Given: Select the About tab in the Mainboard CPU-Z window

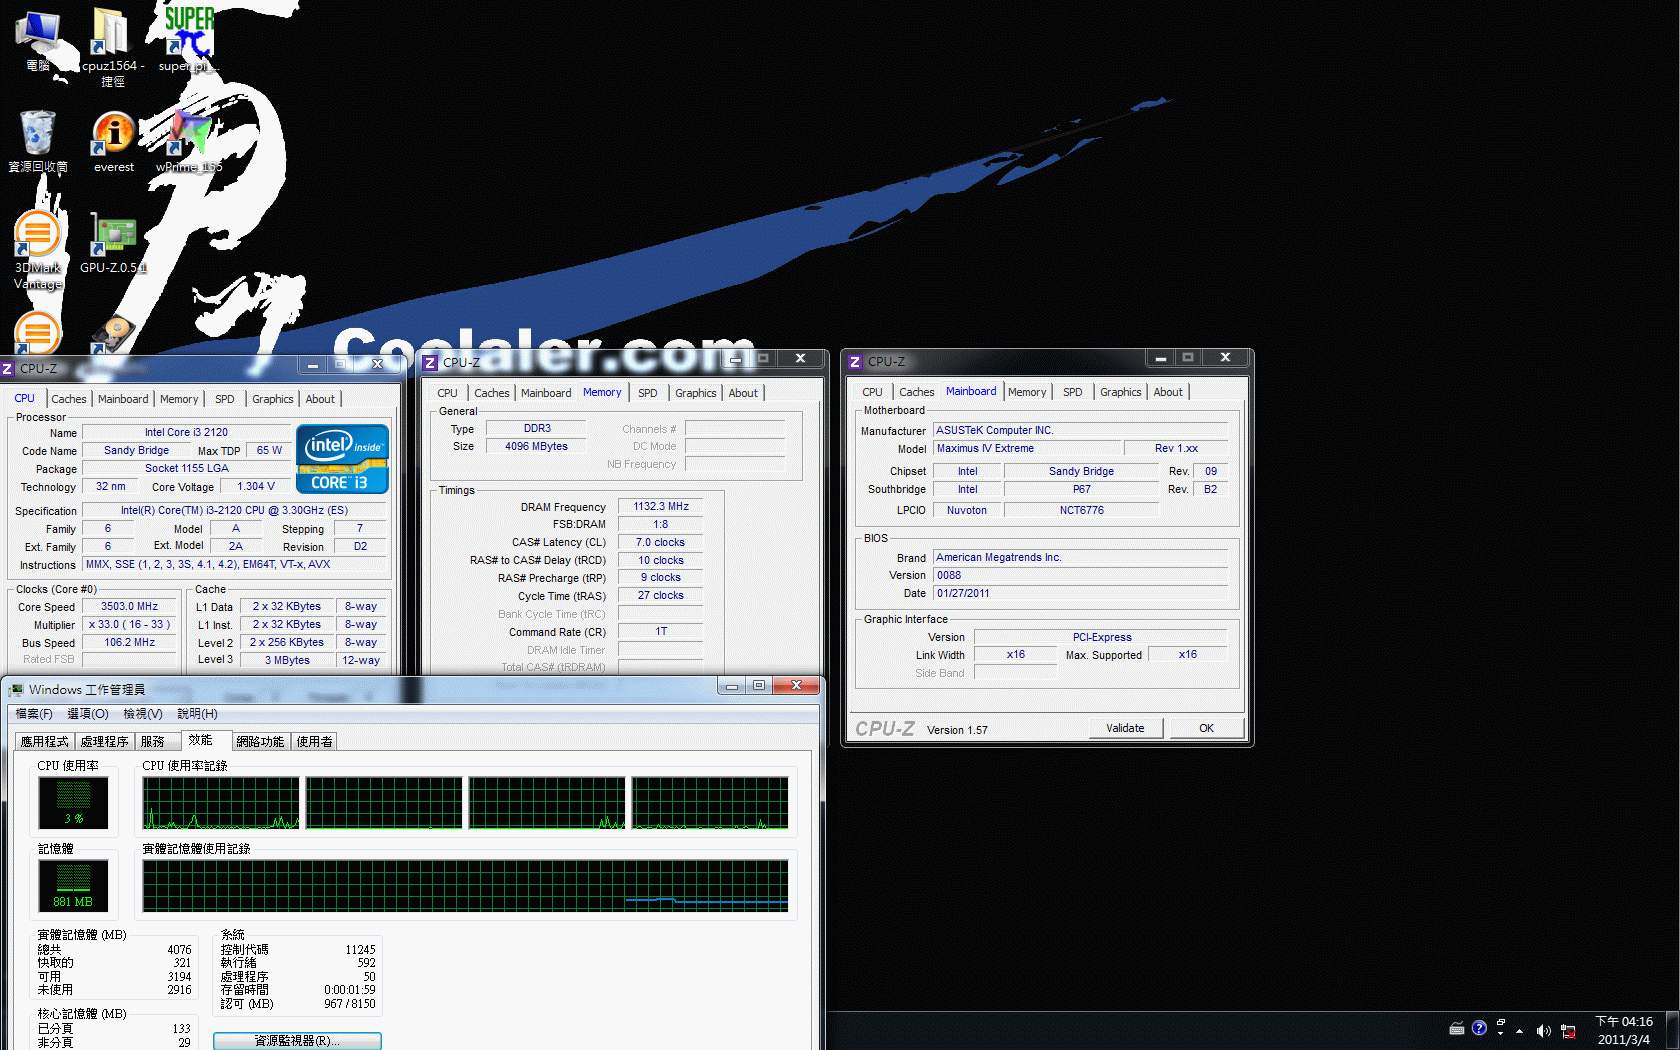Looking at the screenshot, I should (1168, 392).
